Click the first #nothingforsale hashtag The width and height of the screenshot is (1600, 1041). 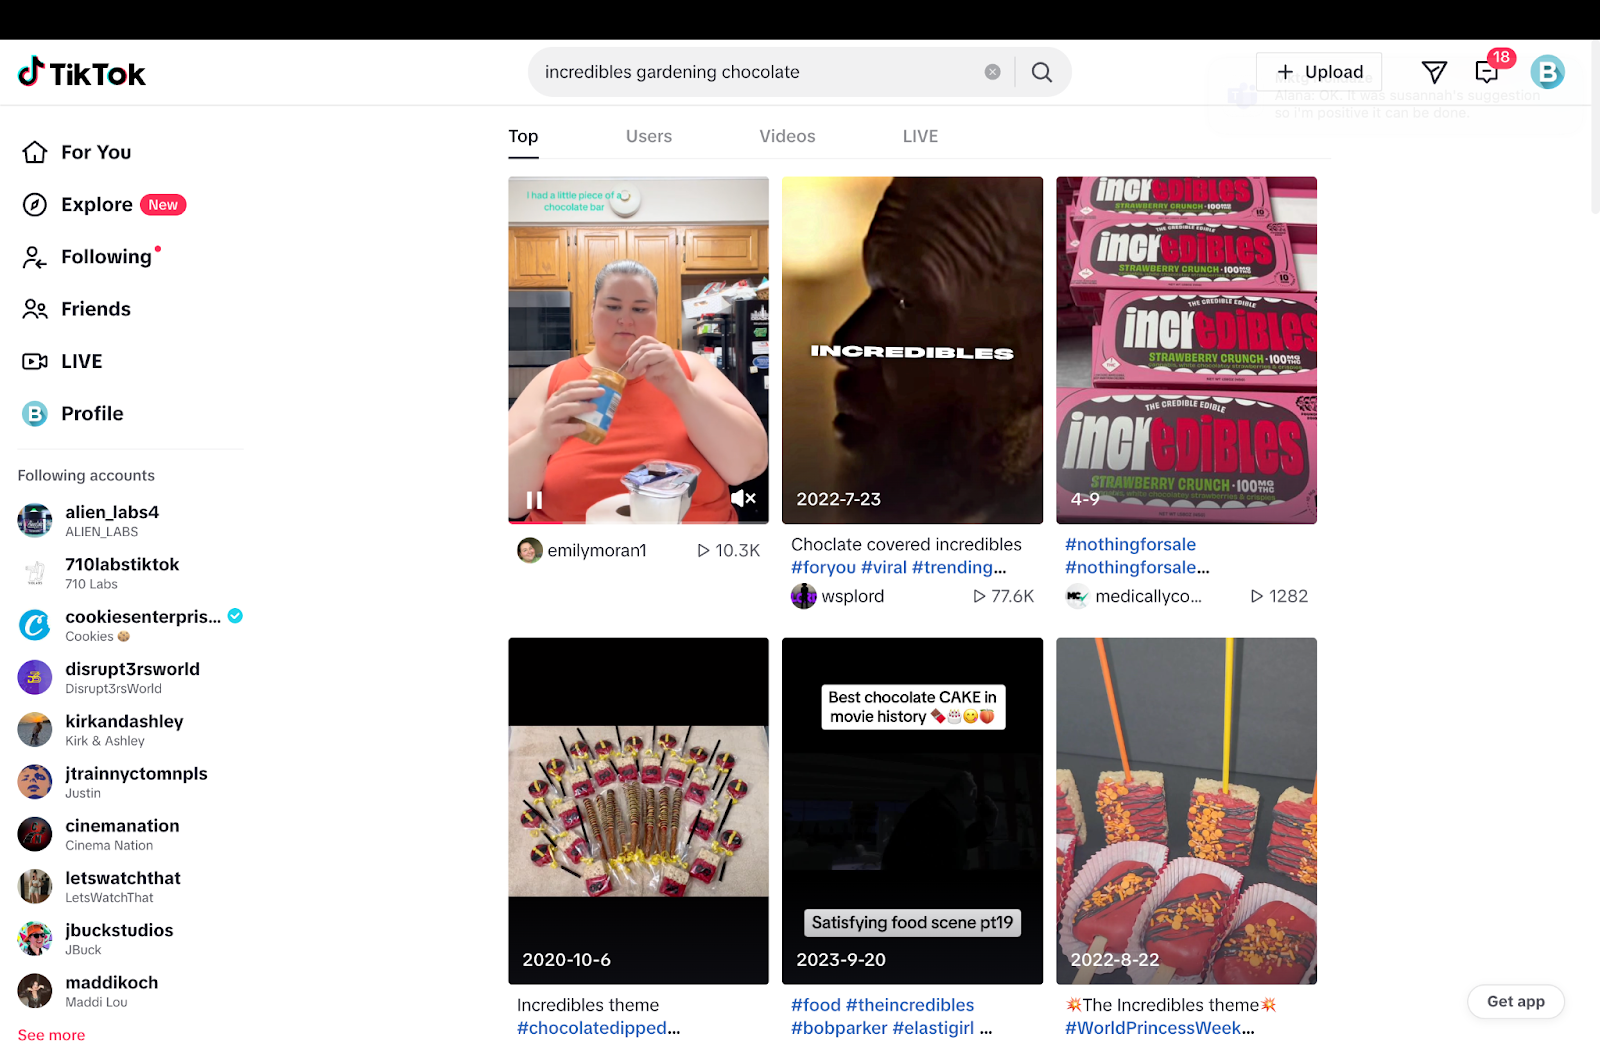(x=1130, y=544)
